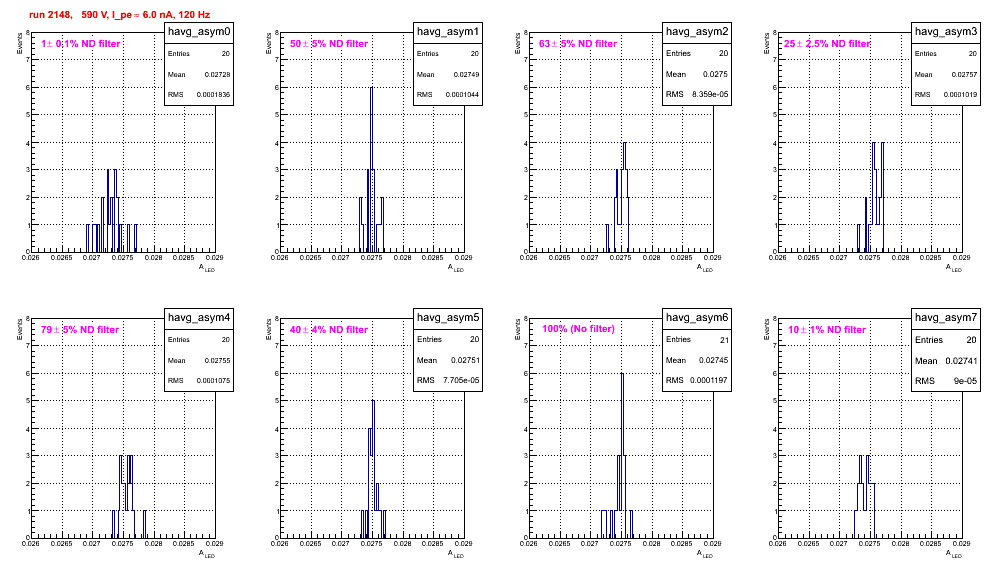Viewport: 996px width, 572px height.
Task: Click the '40± 4% ND filter' label
Action: [329, 329]
